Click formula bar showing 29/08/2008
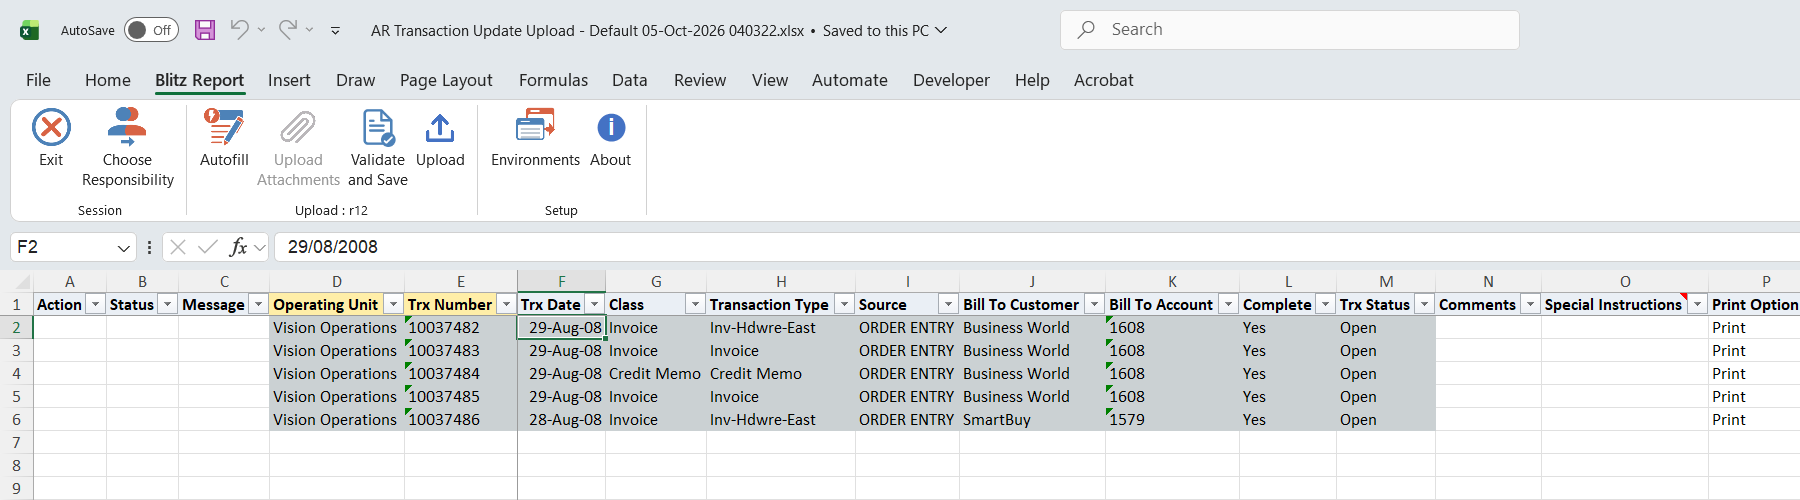Viewport: 1800px width, 500px height. 1037,247
